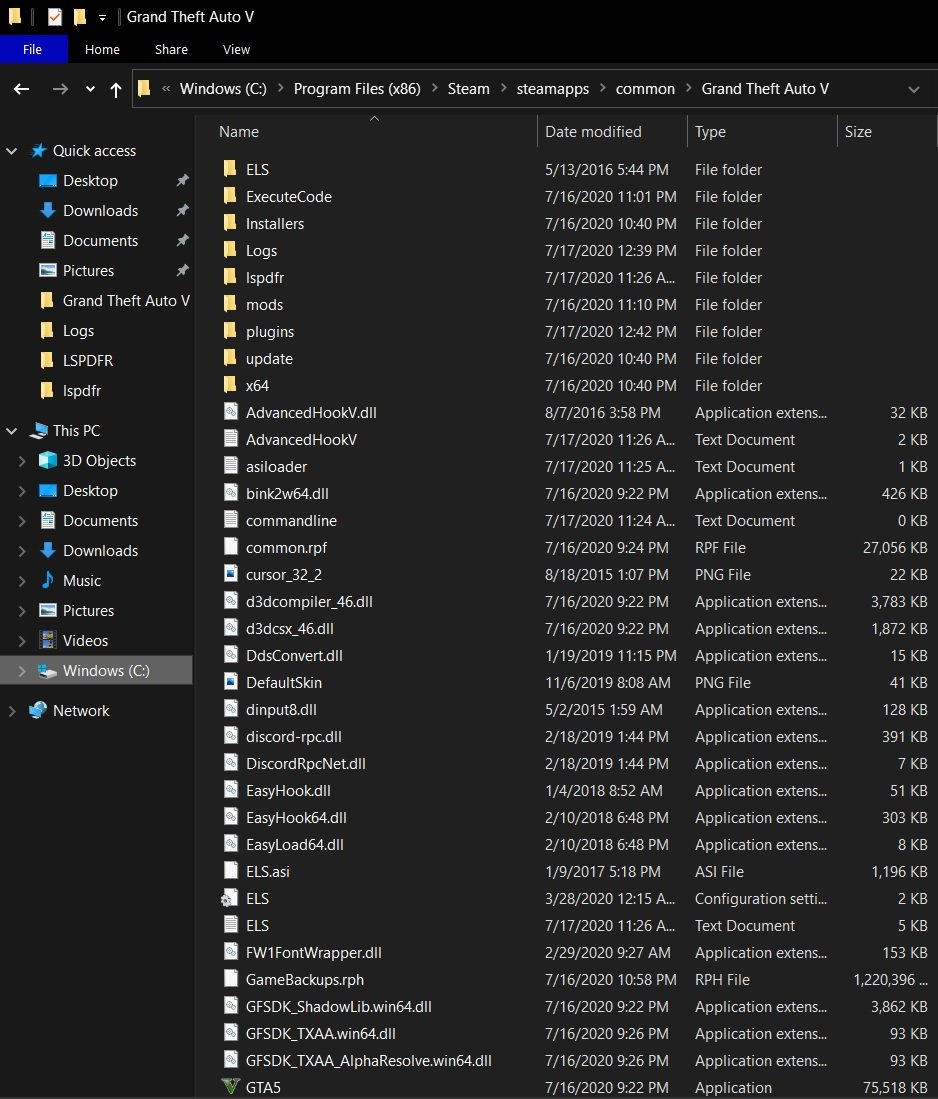Click New folder icon in title bar

pos(80,16)
